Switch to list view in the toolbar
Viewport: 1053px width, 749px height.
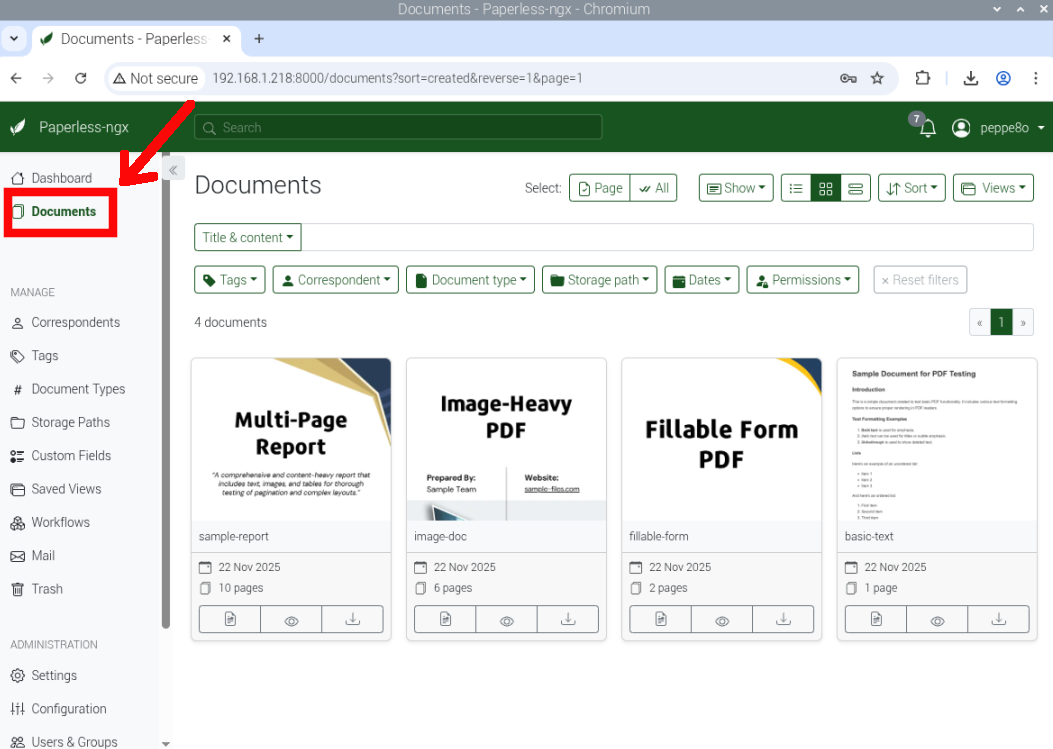tap(796, 187)
